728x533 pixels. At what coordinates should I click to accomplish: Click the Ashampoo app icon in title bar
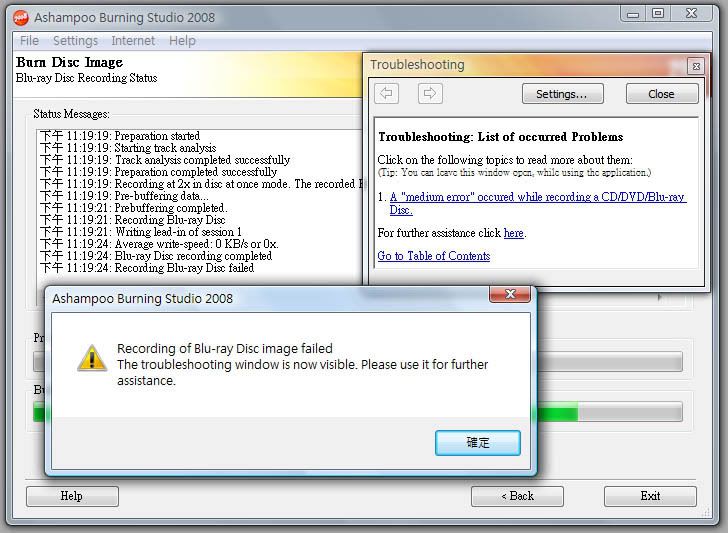pyautogui.click(x=21, y=18)
